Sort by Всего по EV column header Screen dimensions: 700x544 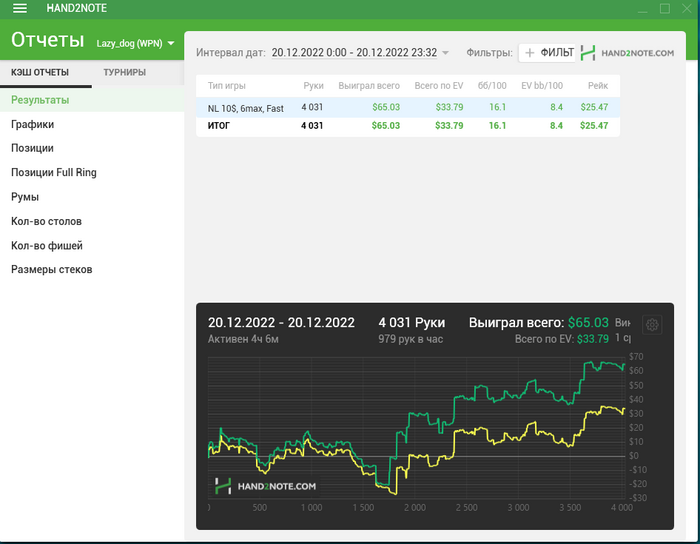pyautogui.click(x=439, y=86)
